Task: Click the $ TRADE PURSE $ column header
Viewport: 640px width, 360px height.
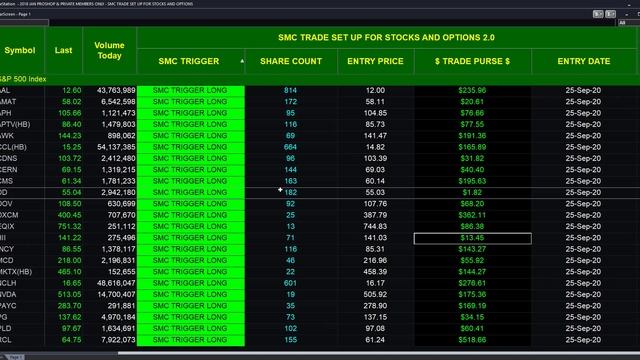Action: tap(472, 61)
